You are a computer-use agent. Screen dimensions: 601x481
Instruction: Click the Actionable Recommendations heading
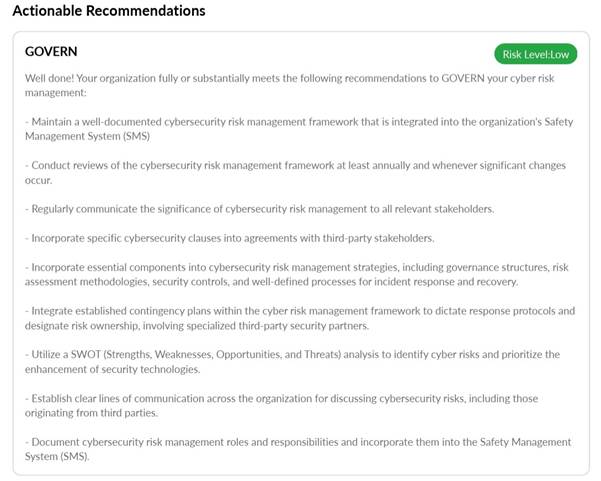108,11
